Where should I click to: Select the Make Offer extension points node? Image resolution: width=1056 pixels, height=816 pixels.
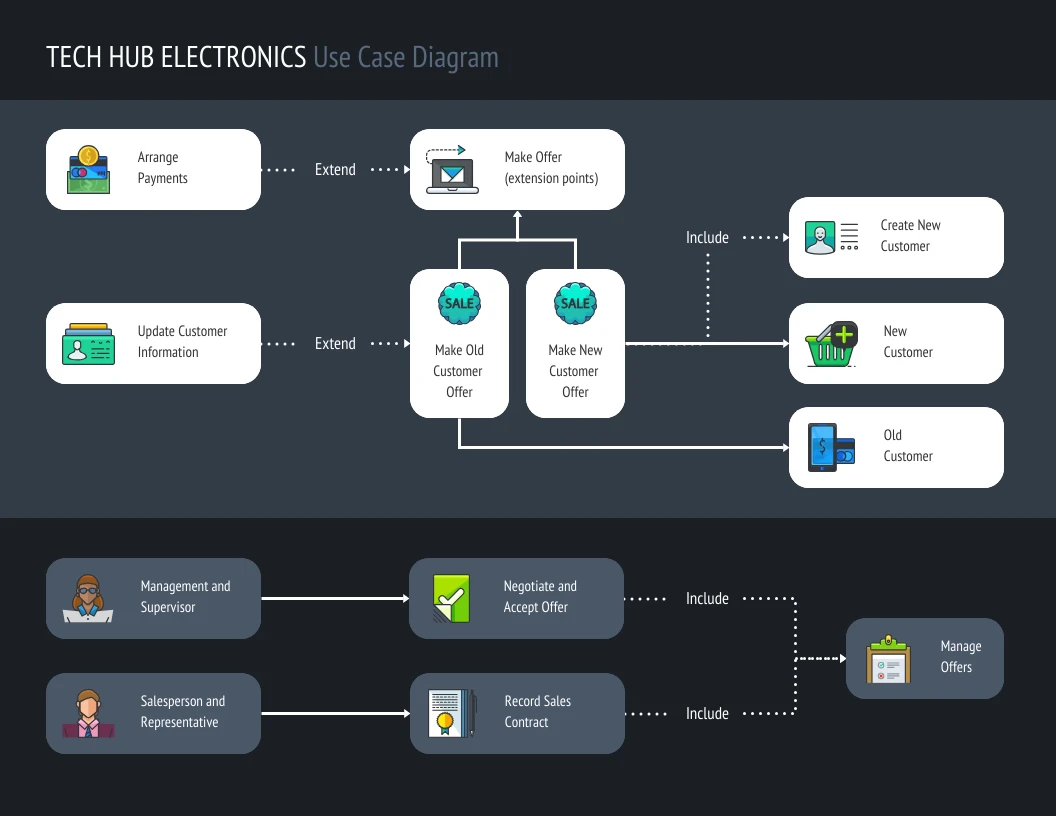(517, 169)
